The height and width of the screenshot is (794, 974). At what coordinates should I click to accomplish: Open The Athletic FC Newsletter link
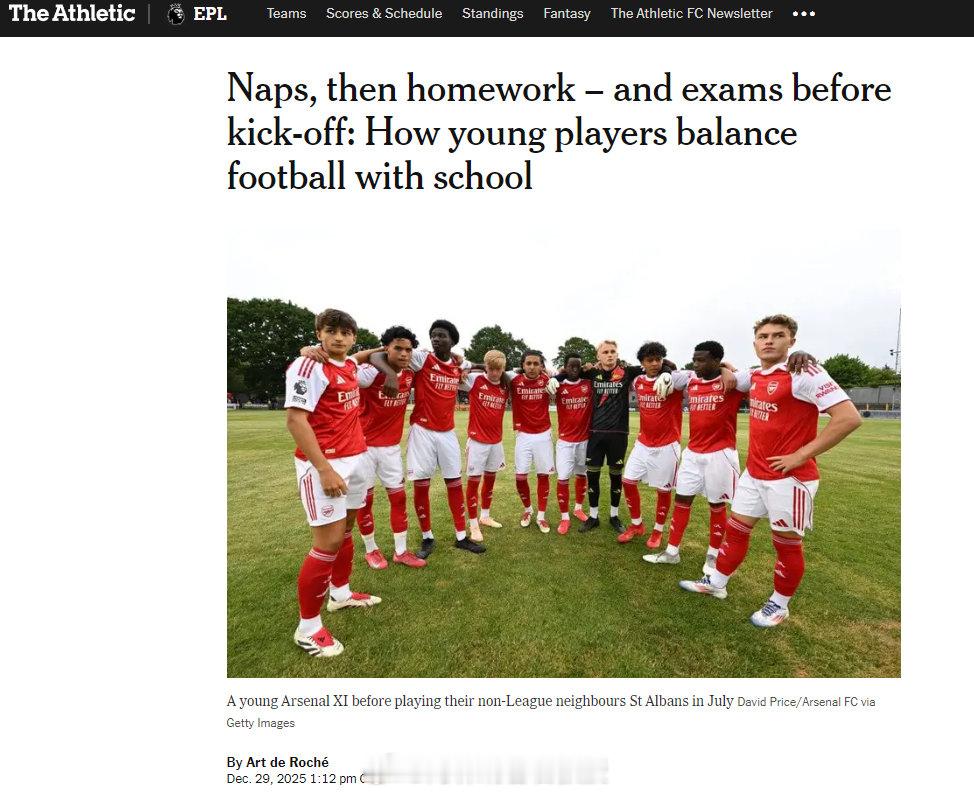[691, 13]
